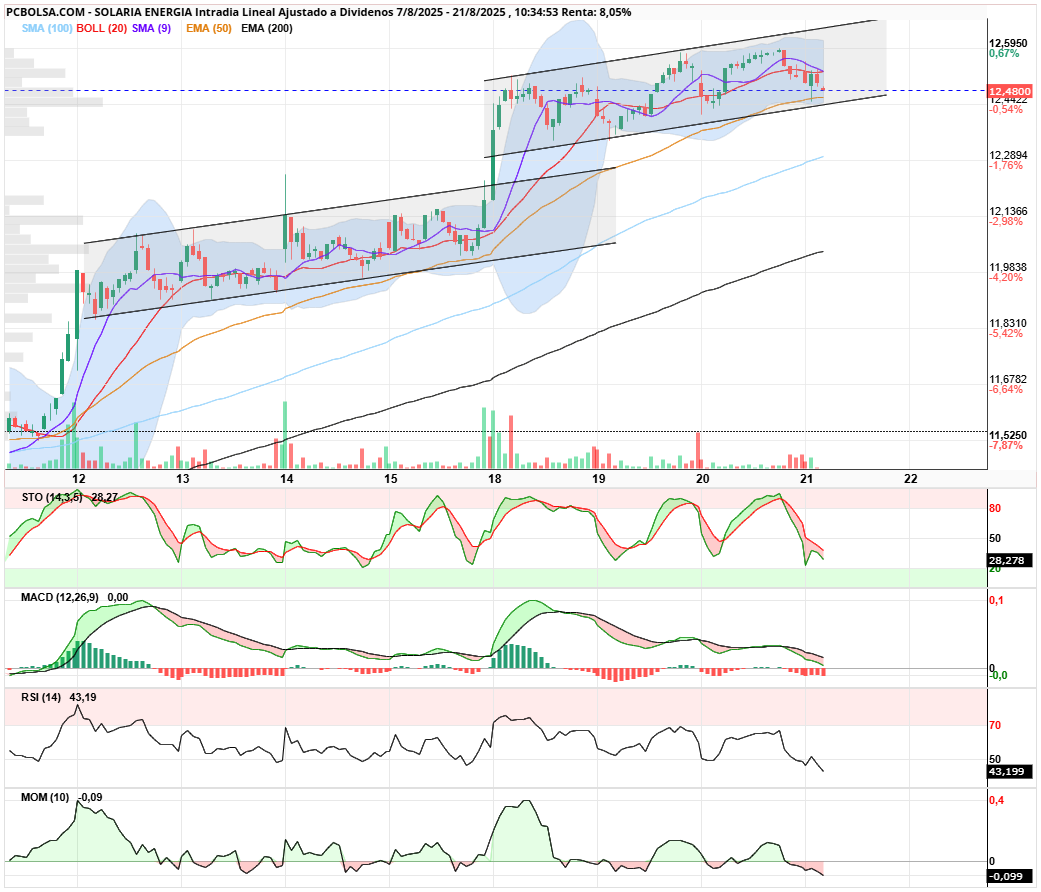Click the 80 level label in STO panel

pyautogui.click(x=995, y=508)
